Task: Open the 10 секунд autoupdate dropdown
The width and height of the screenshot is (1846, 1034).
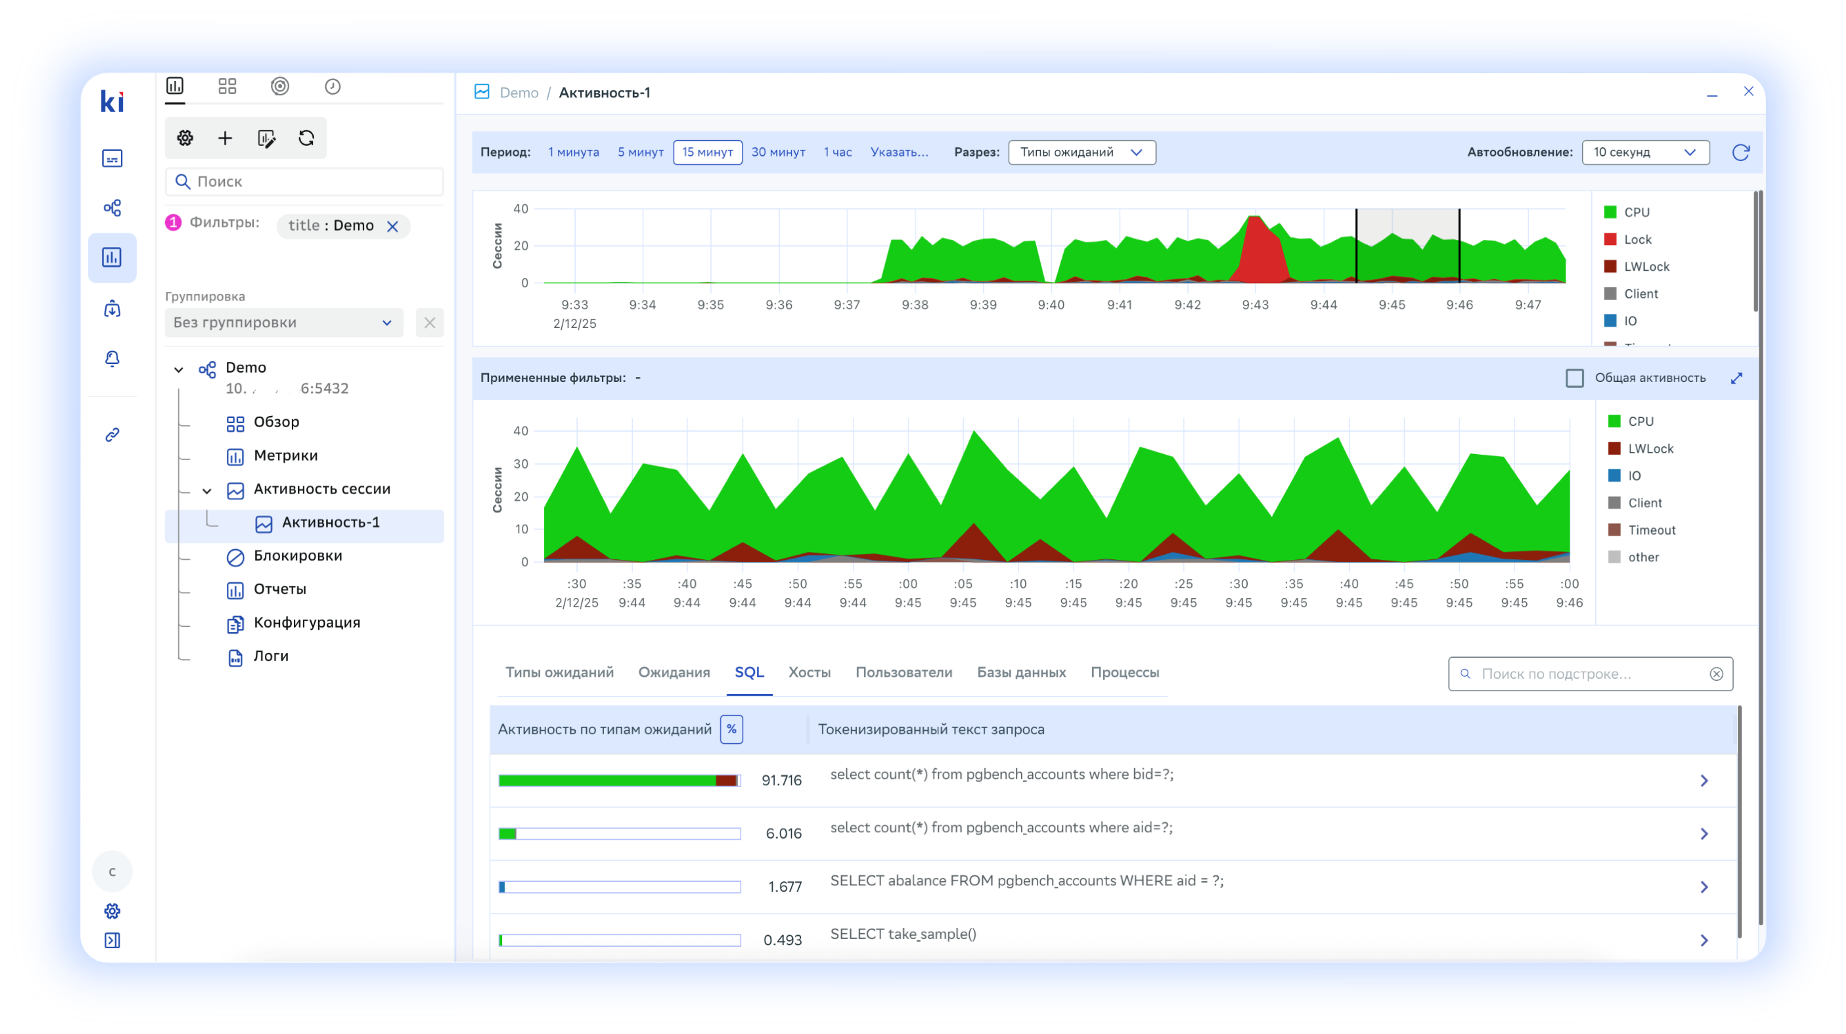Action: [x=1645, y=152]
